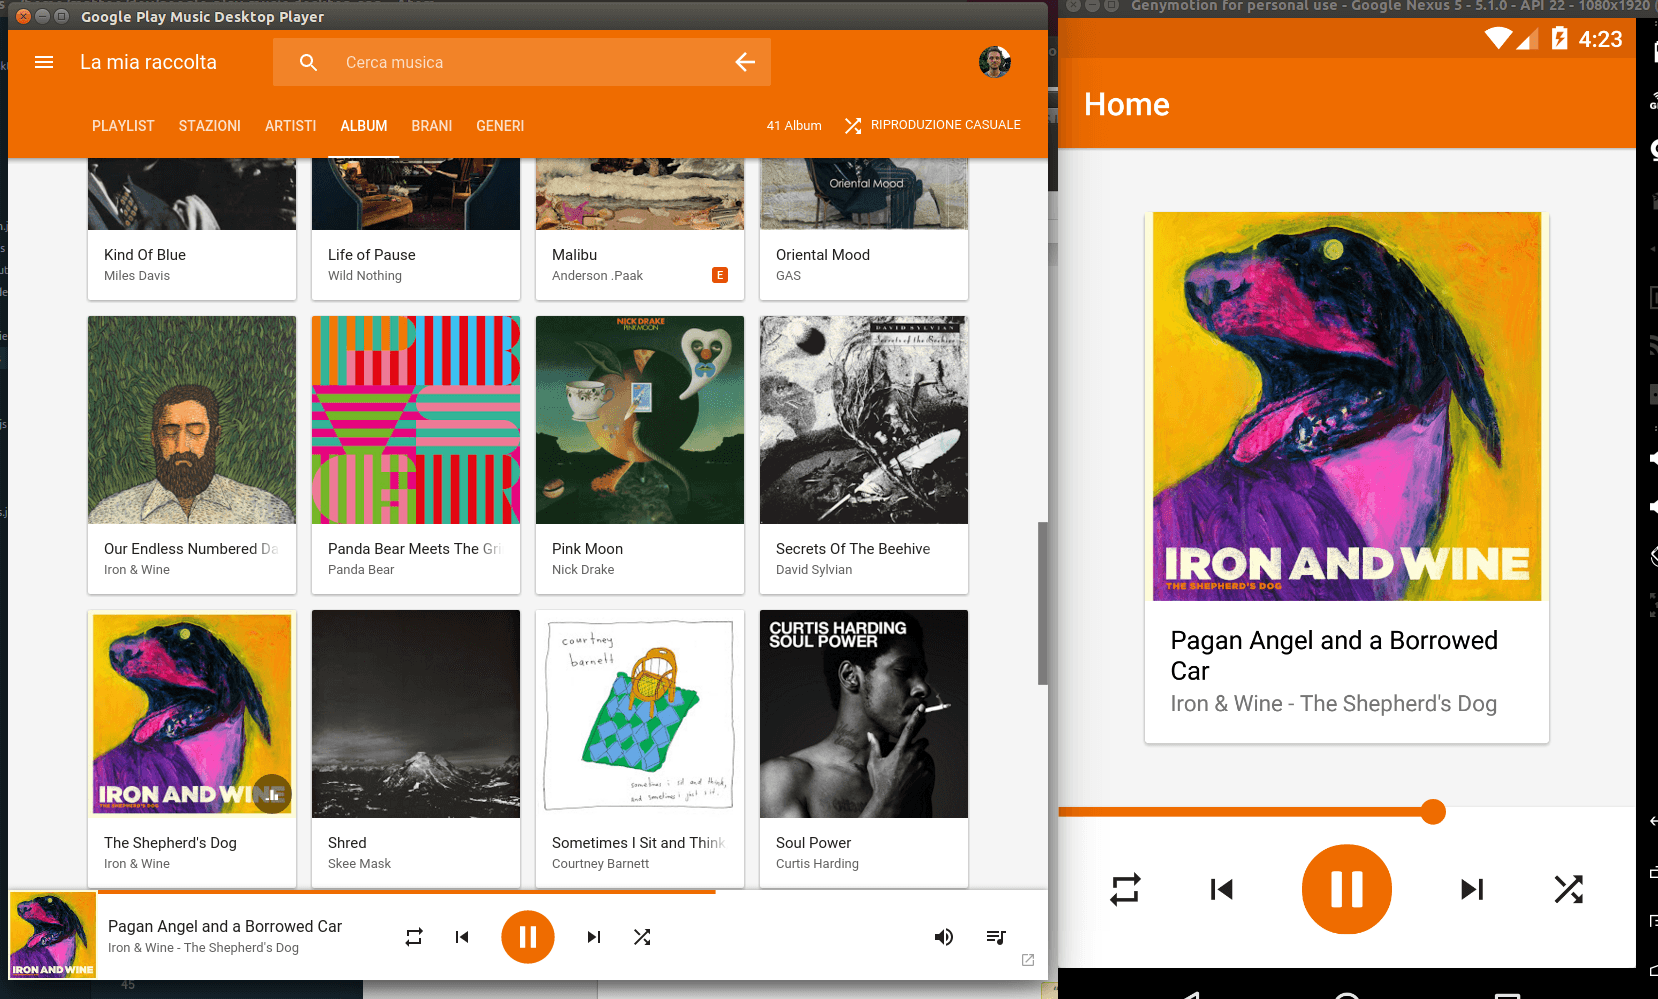Screen dimensions: 1658x999
Task: Open the Soul Power album cover
Action: (864, 714)
